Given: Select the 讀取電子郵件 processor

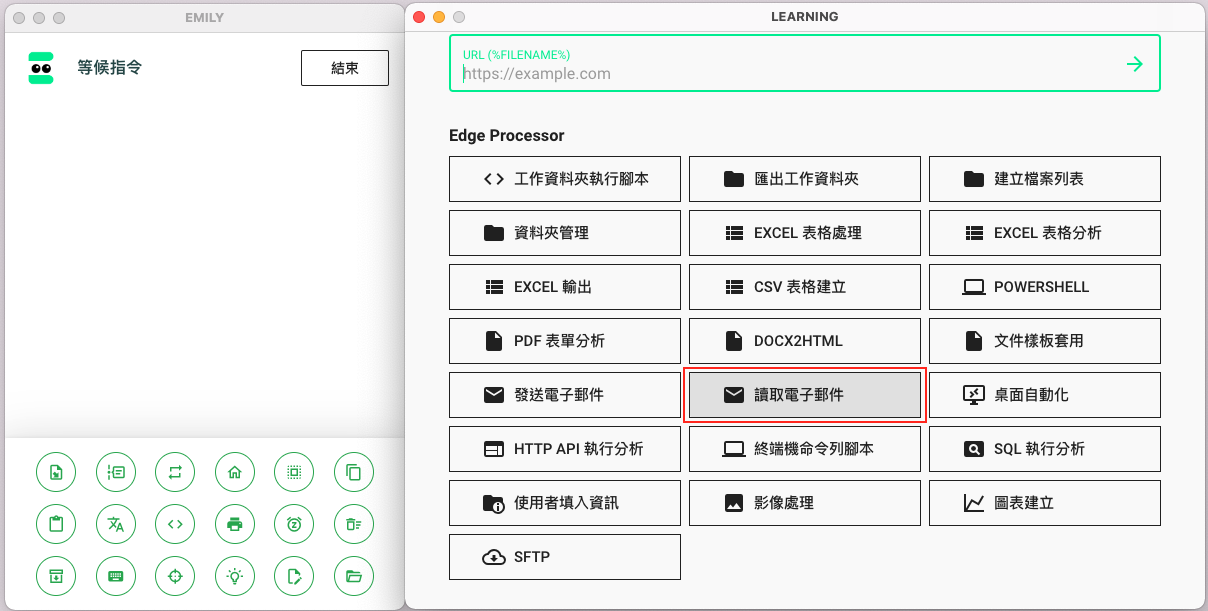Looking at the screenshot, I should [x=804, y=395].
